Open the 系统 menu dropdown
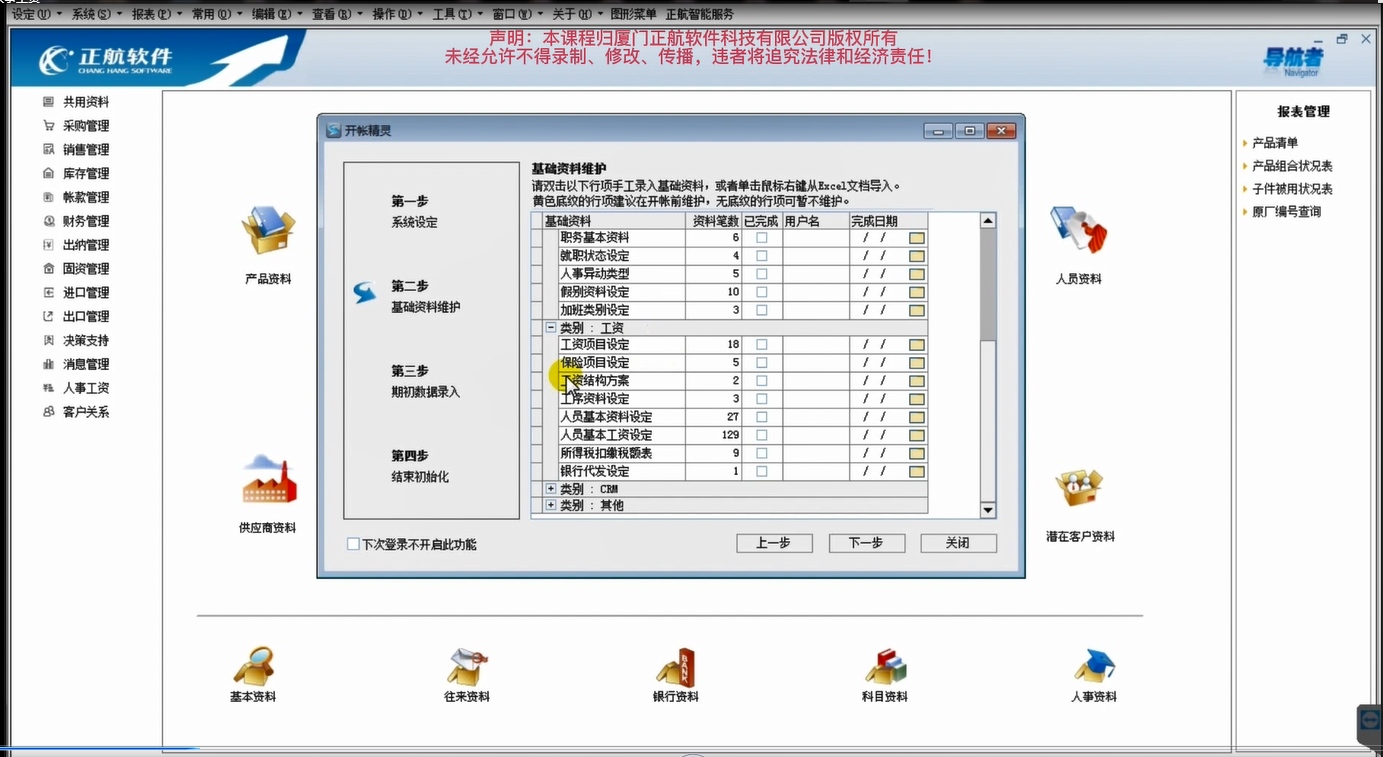 96,14
